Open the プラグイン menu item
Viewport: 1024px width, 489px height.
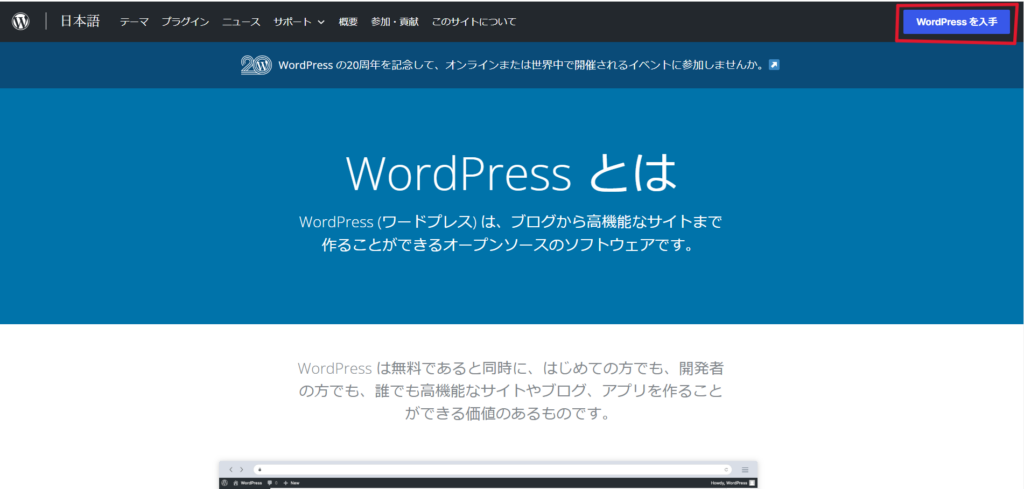185,22
